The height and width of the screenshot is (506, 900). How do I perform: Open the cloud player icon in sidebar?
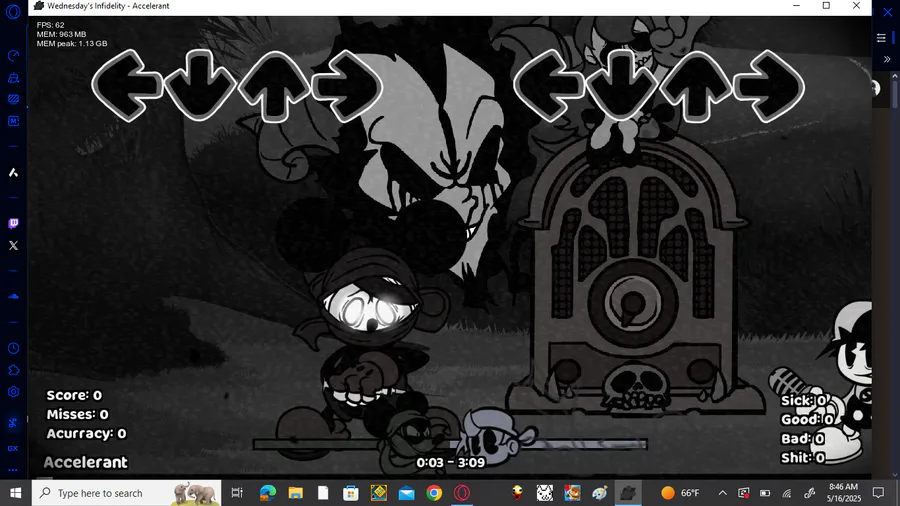(13, 297)
